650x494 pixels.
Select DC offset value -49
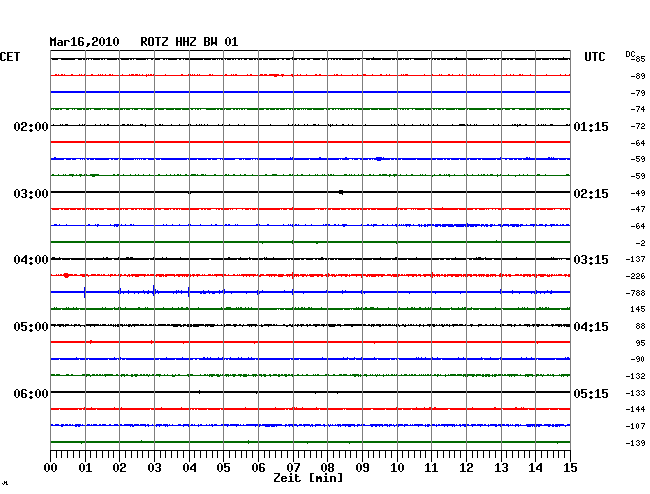[x=638, y=193]
